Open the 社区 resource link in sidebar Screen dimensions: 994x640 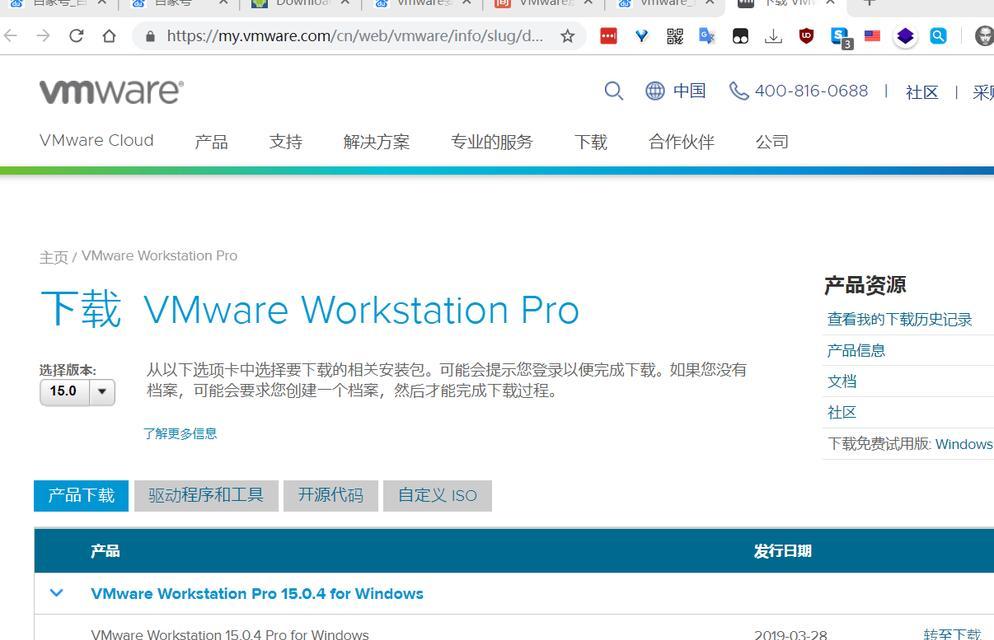click(842, 413)
